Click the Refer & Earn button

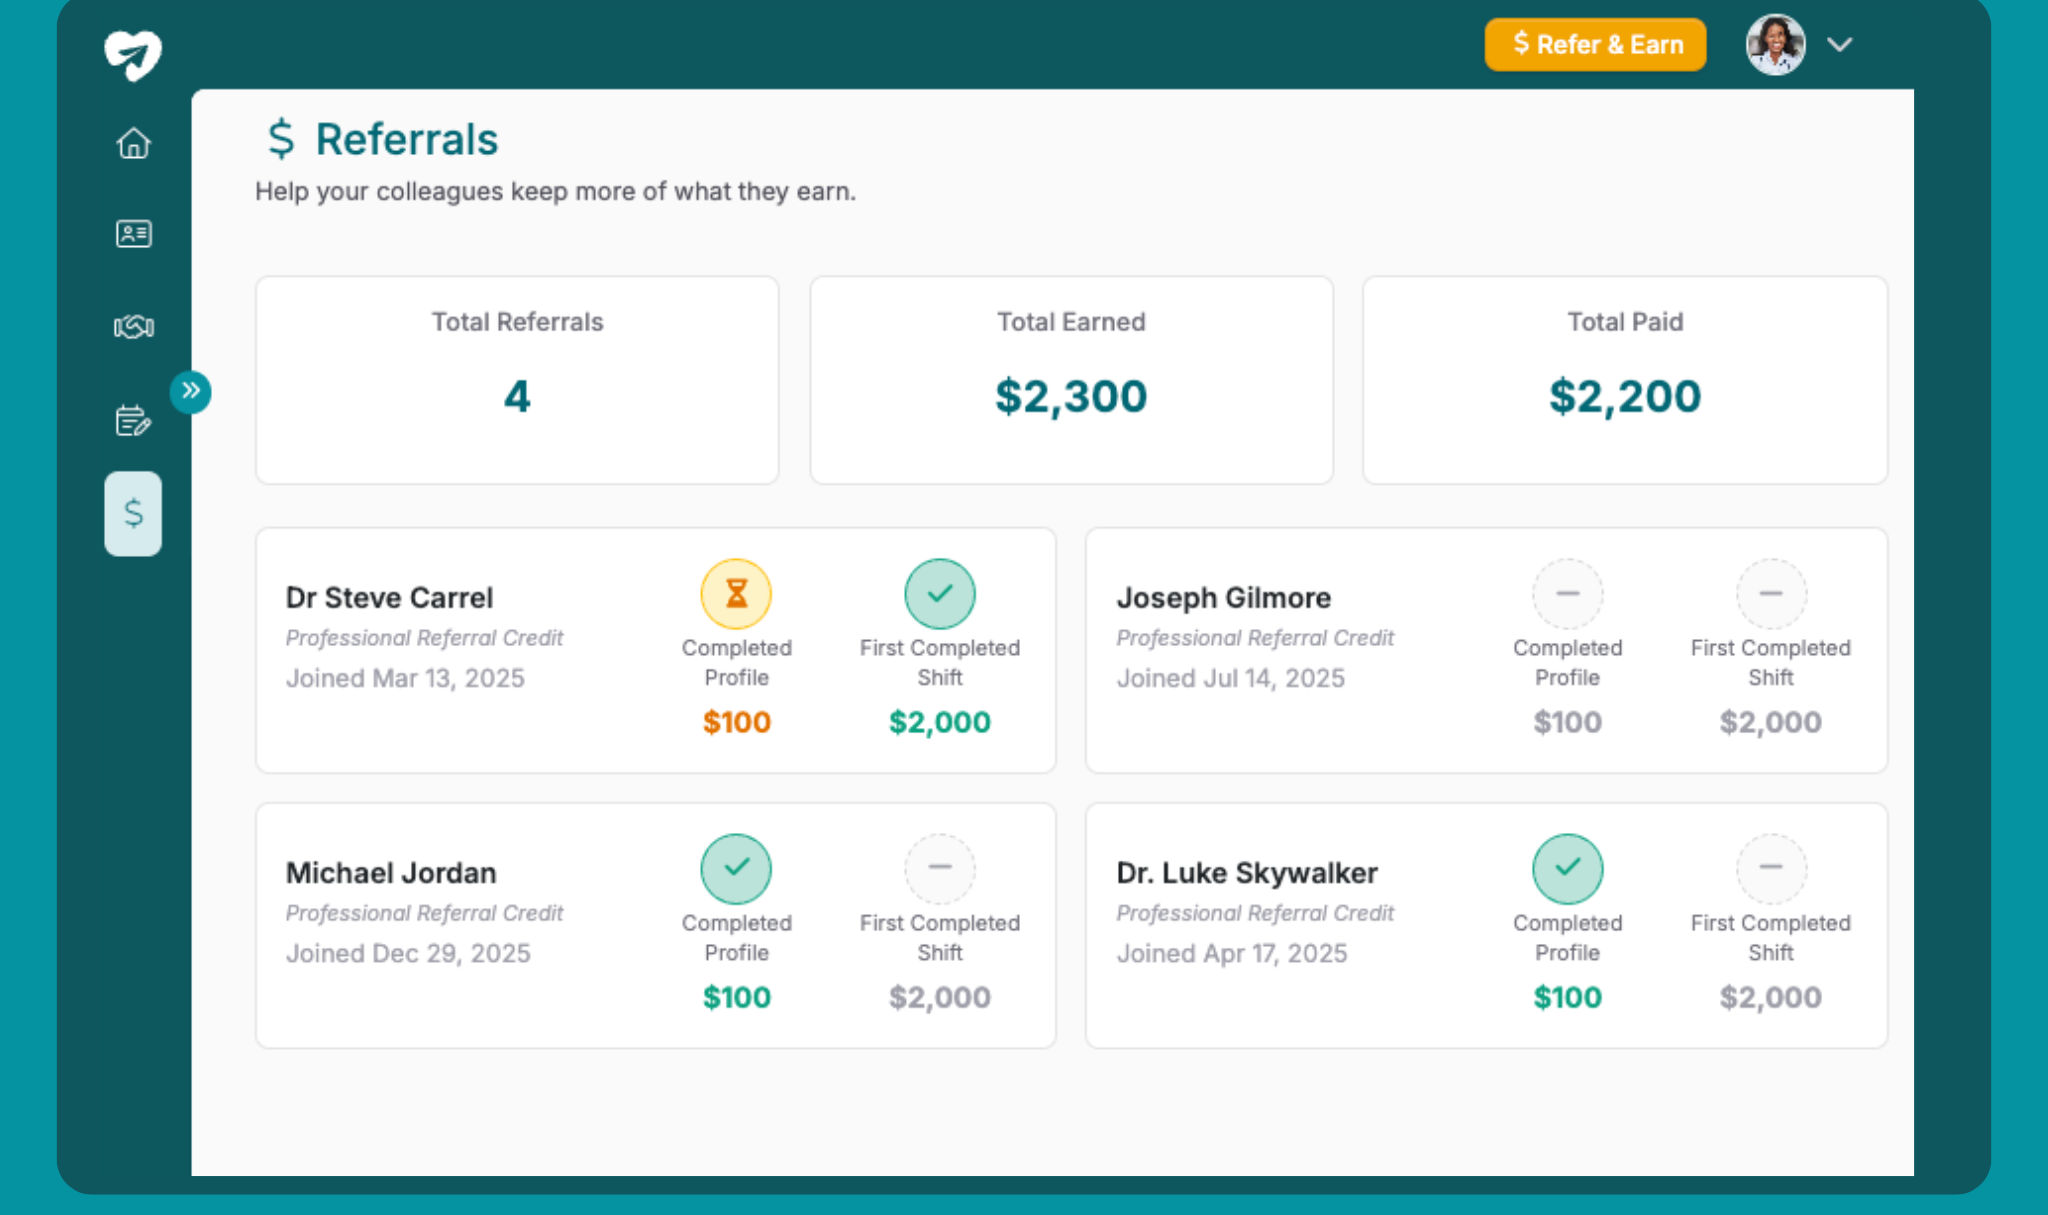1595,44
